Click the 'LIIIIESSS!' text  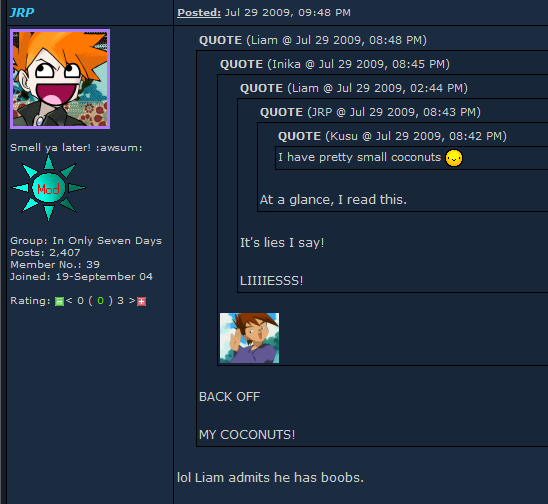tap(272, 281)
